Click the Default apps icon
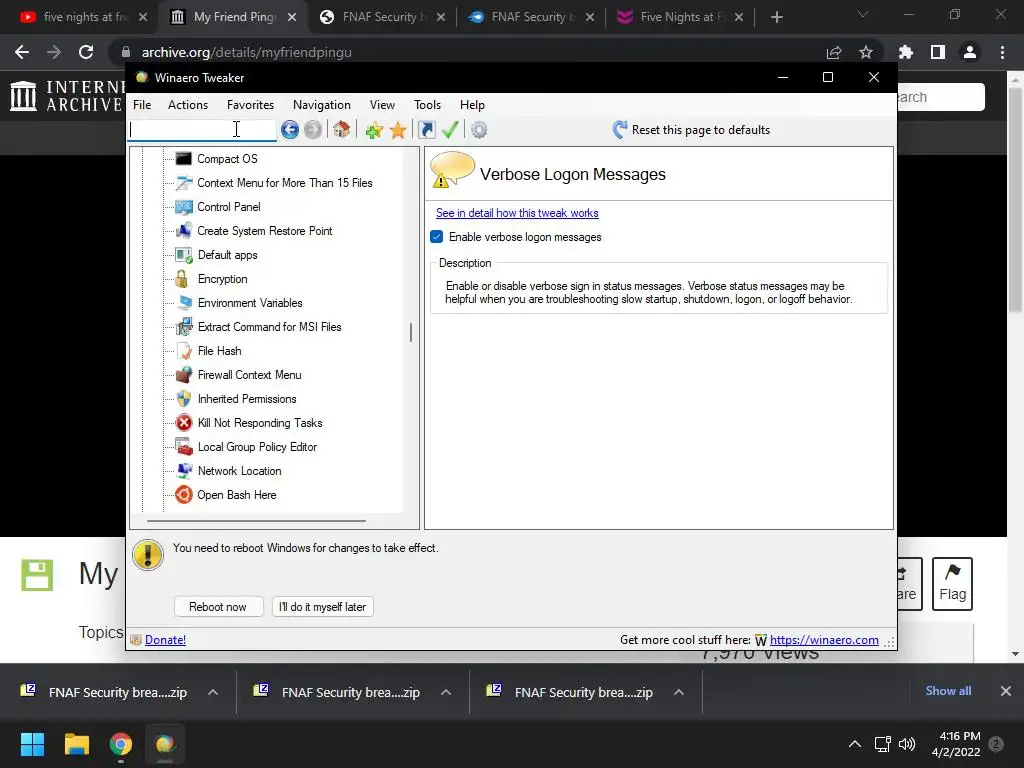This screenshot has width=1024, height=768. point(184,255)
